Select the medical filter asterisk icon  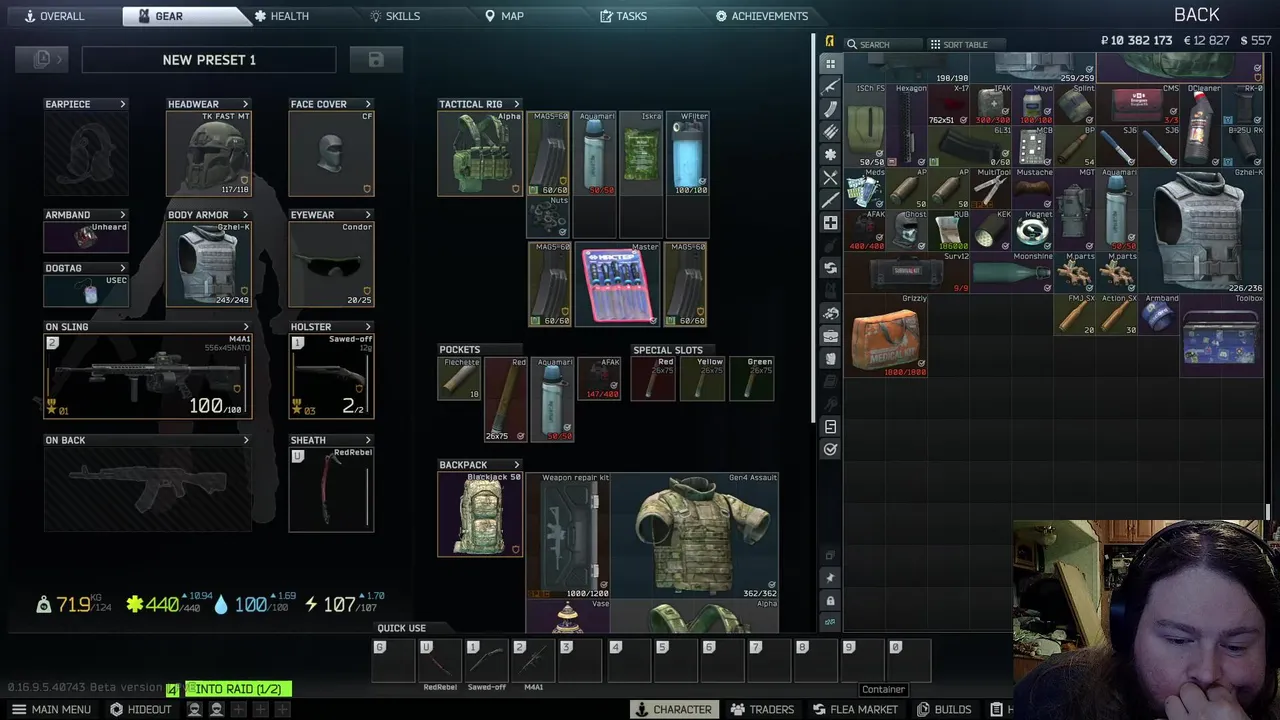coord(830,155)
